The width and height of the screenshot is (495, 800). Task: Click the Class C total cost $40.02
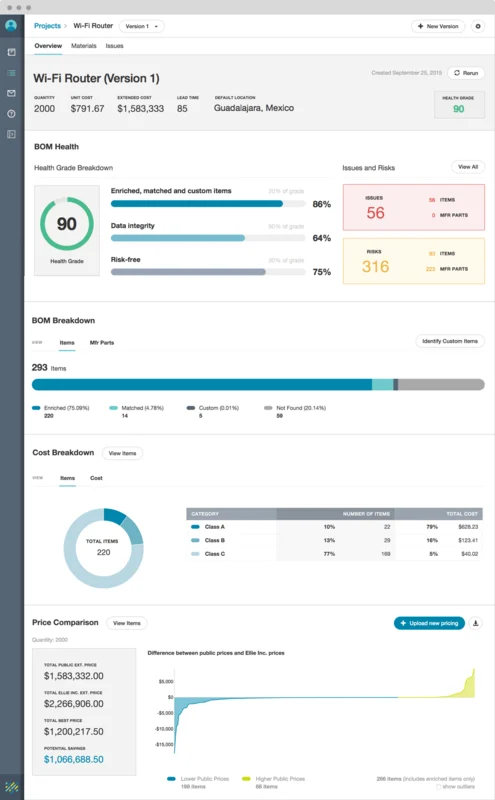pos(469,554)
